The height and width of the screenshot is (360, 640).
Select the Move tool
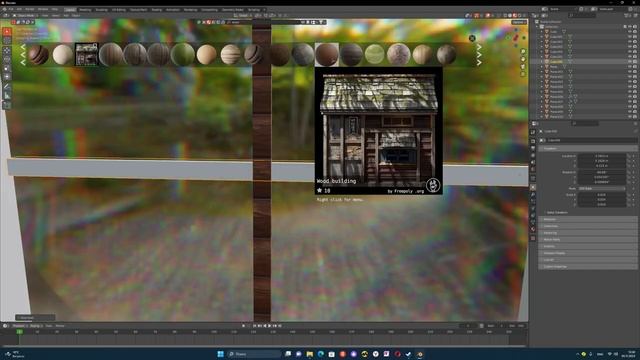pos(7,51)
